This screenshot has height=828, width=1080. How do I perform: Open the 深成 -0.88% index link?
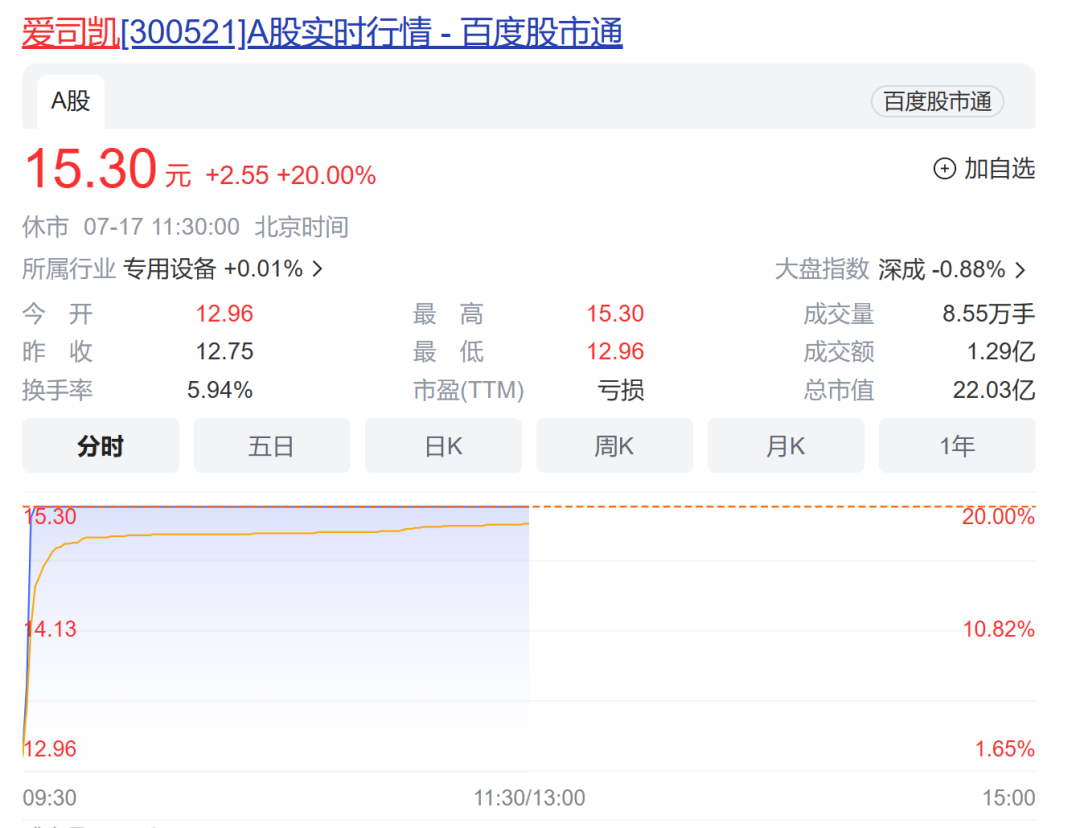pos(942,269)
